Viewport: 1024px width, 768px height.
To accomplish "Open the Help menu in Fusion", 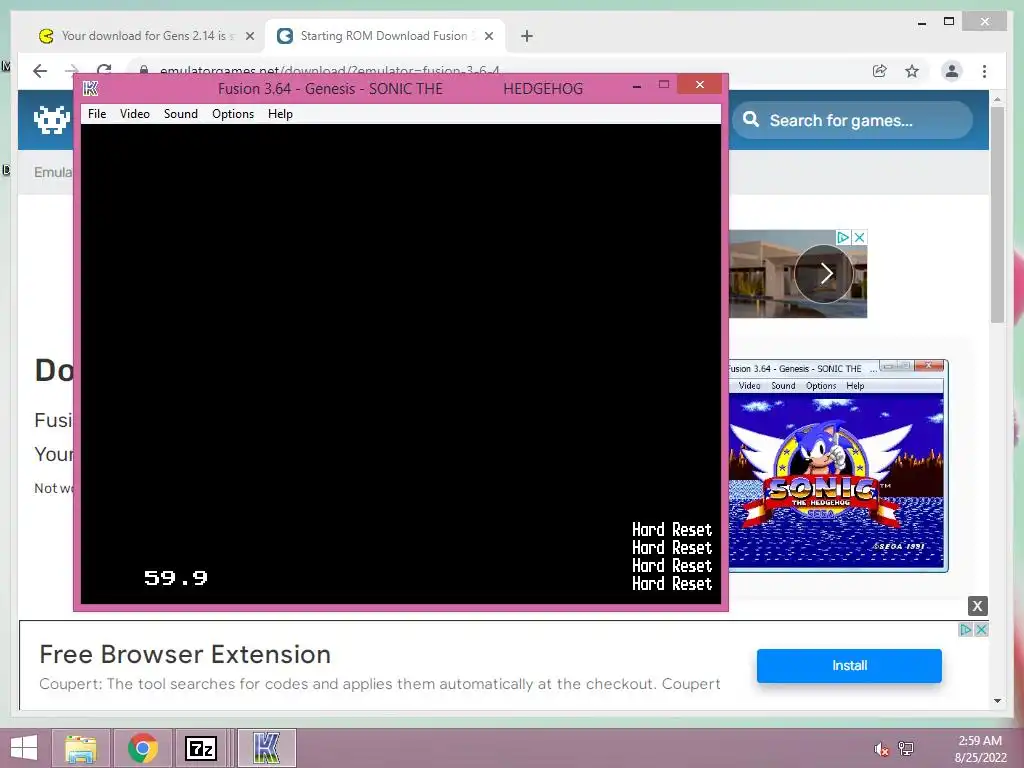I will pos(280,114).
